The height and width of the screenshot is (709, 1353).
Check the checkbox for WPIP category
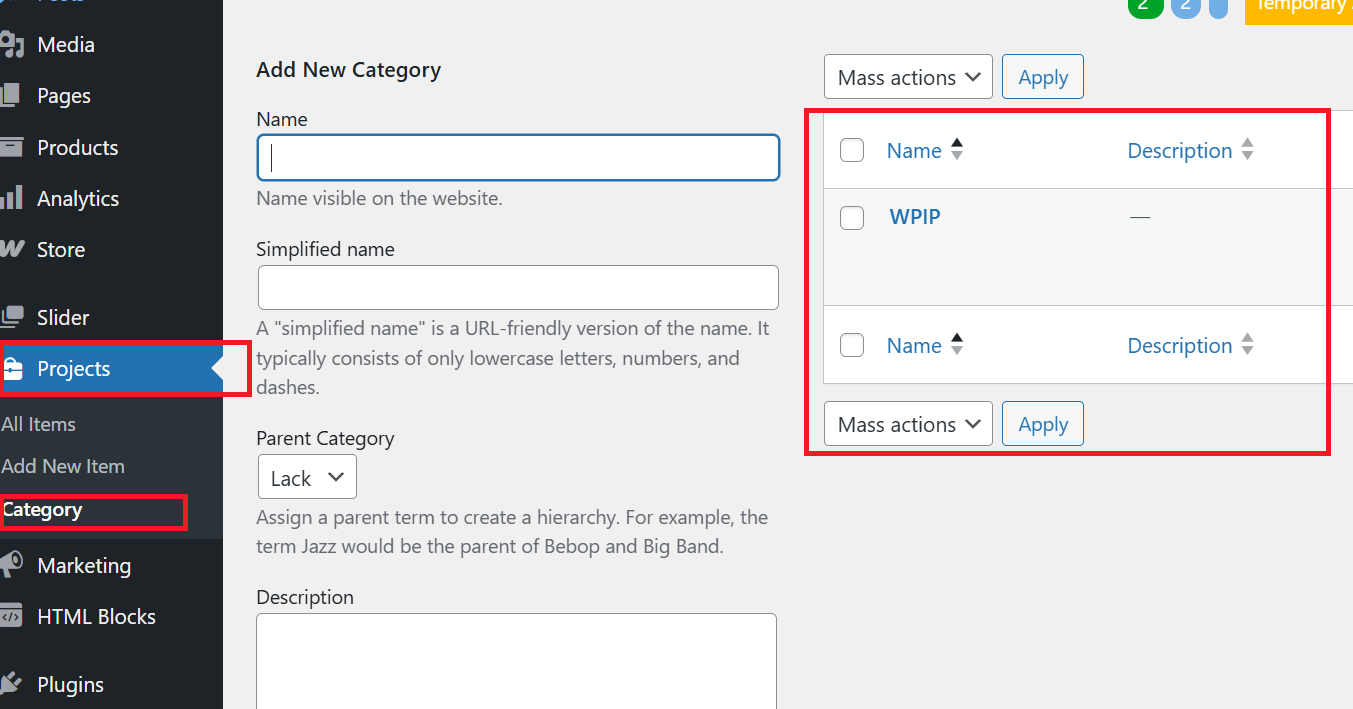pos(852,218)
